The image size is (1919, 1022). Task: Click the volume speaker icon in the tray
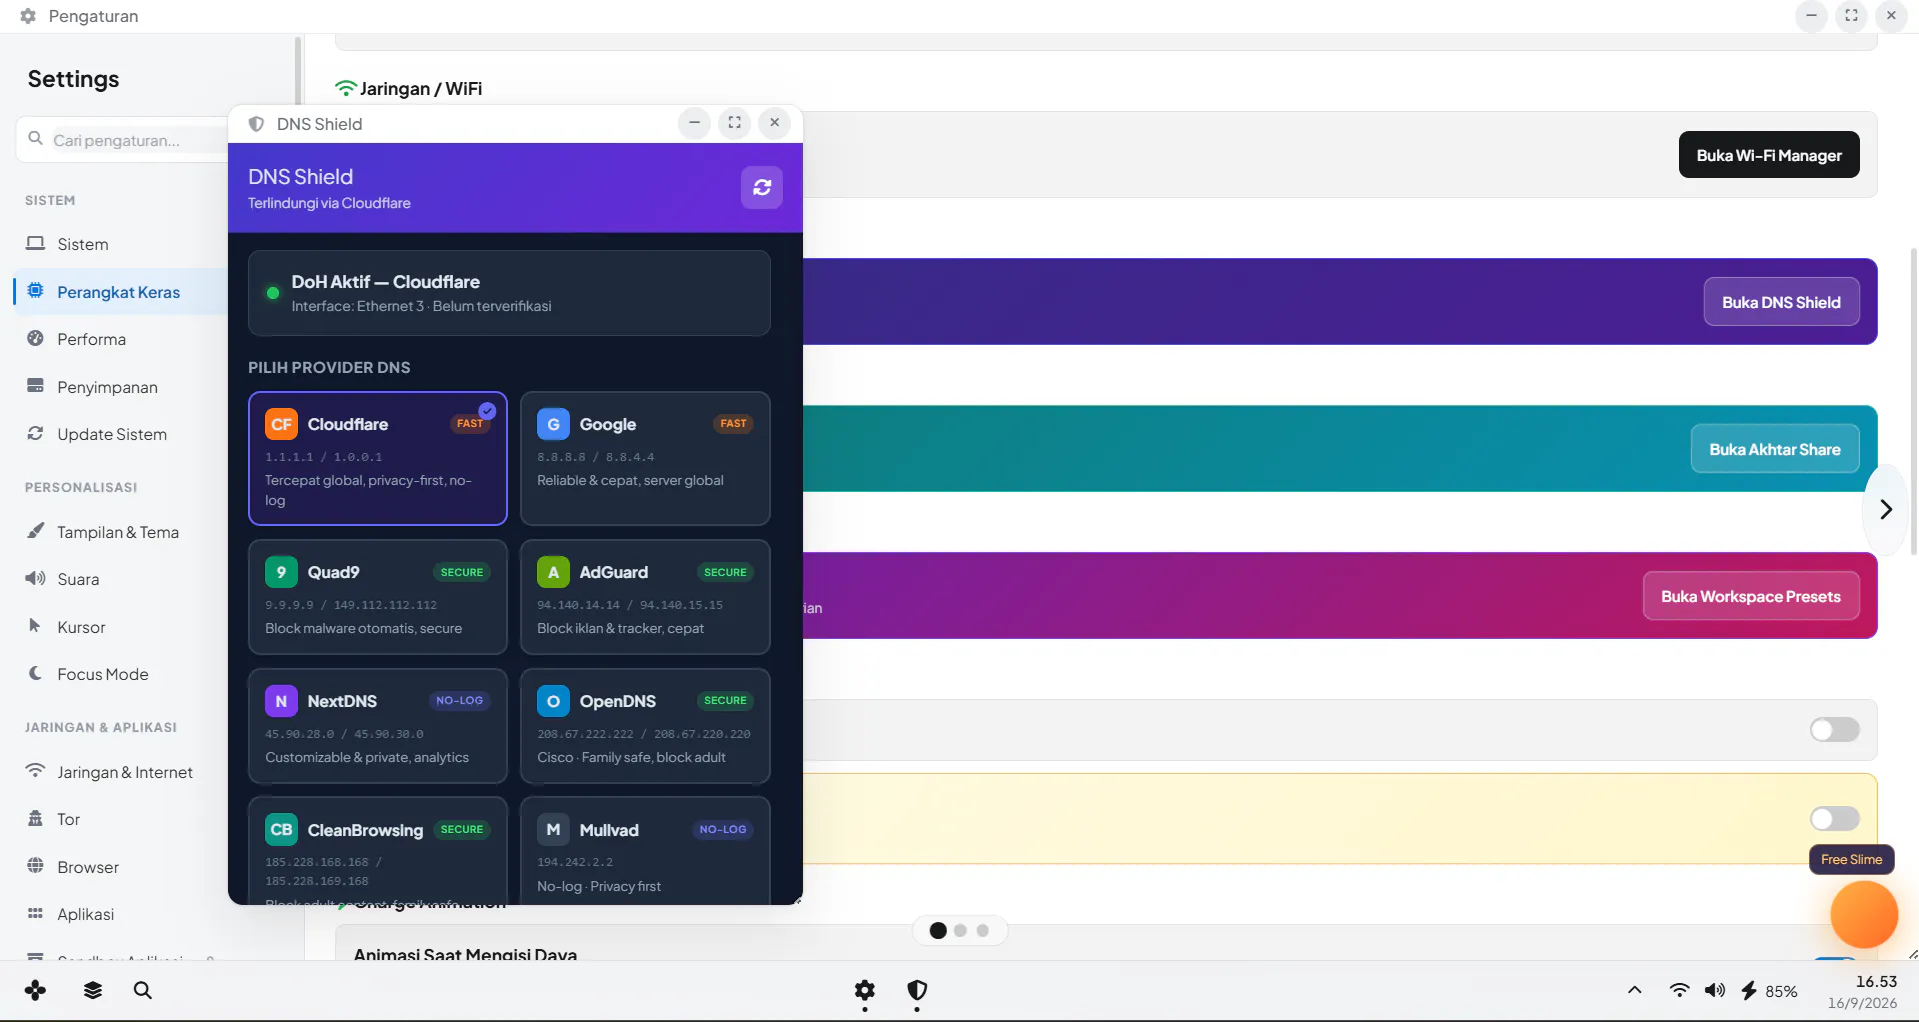click(1715, 990)
